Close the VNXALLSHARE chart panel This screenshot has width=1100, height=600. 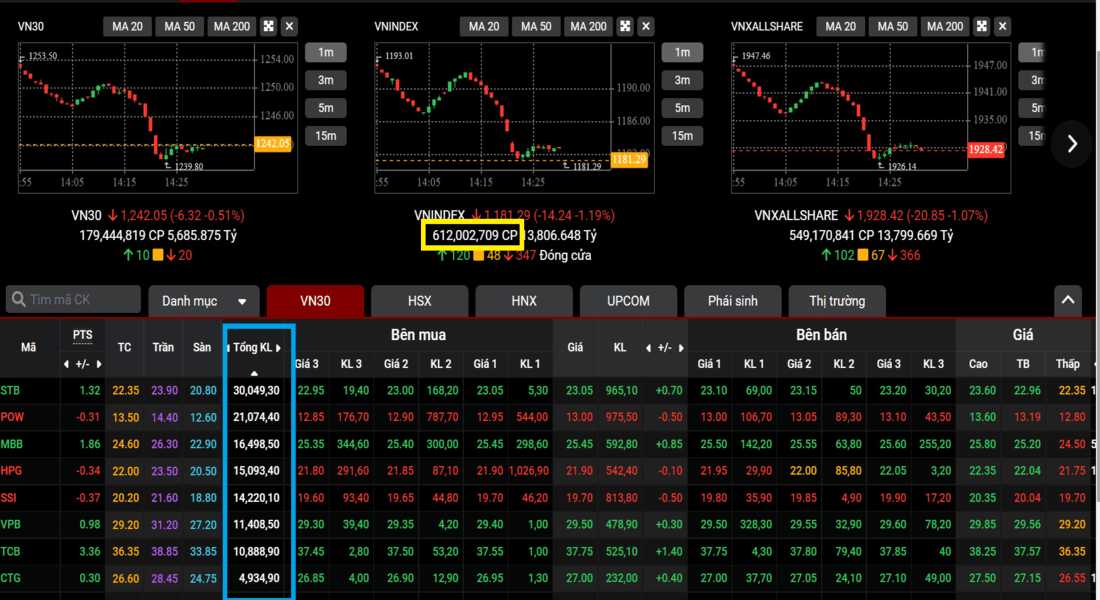coord(1002,26)
